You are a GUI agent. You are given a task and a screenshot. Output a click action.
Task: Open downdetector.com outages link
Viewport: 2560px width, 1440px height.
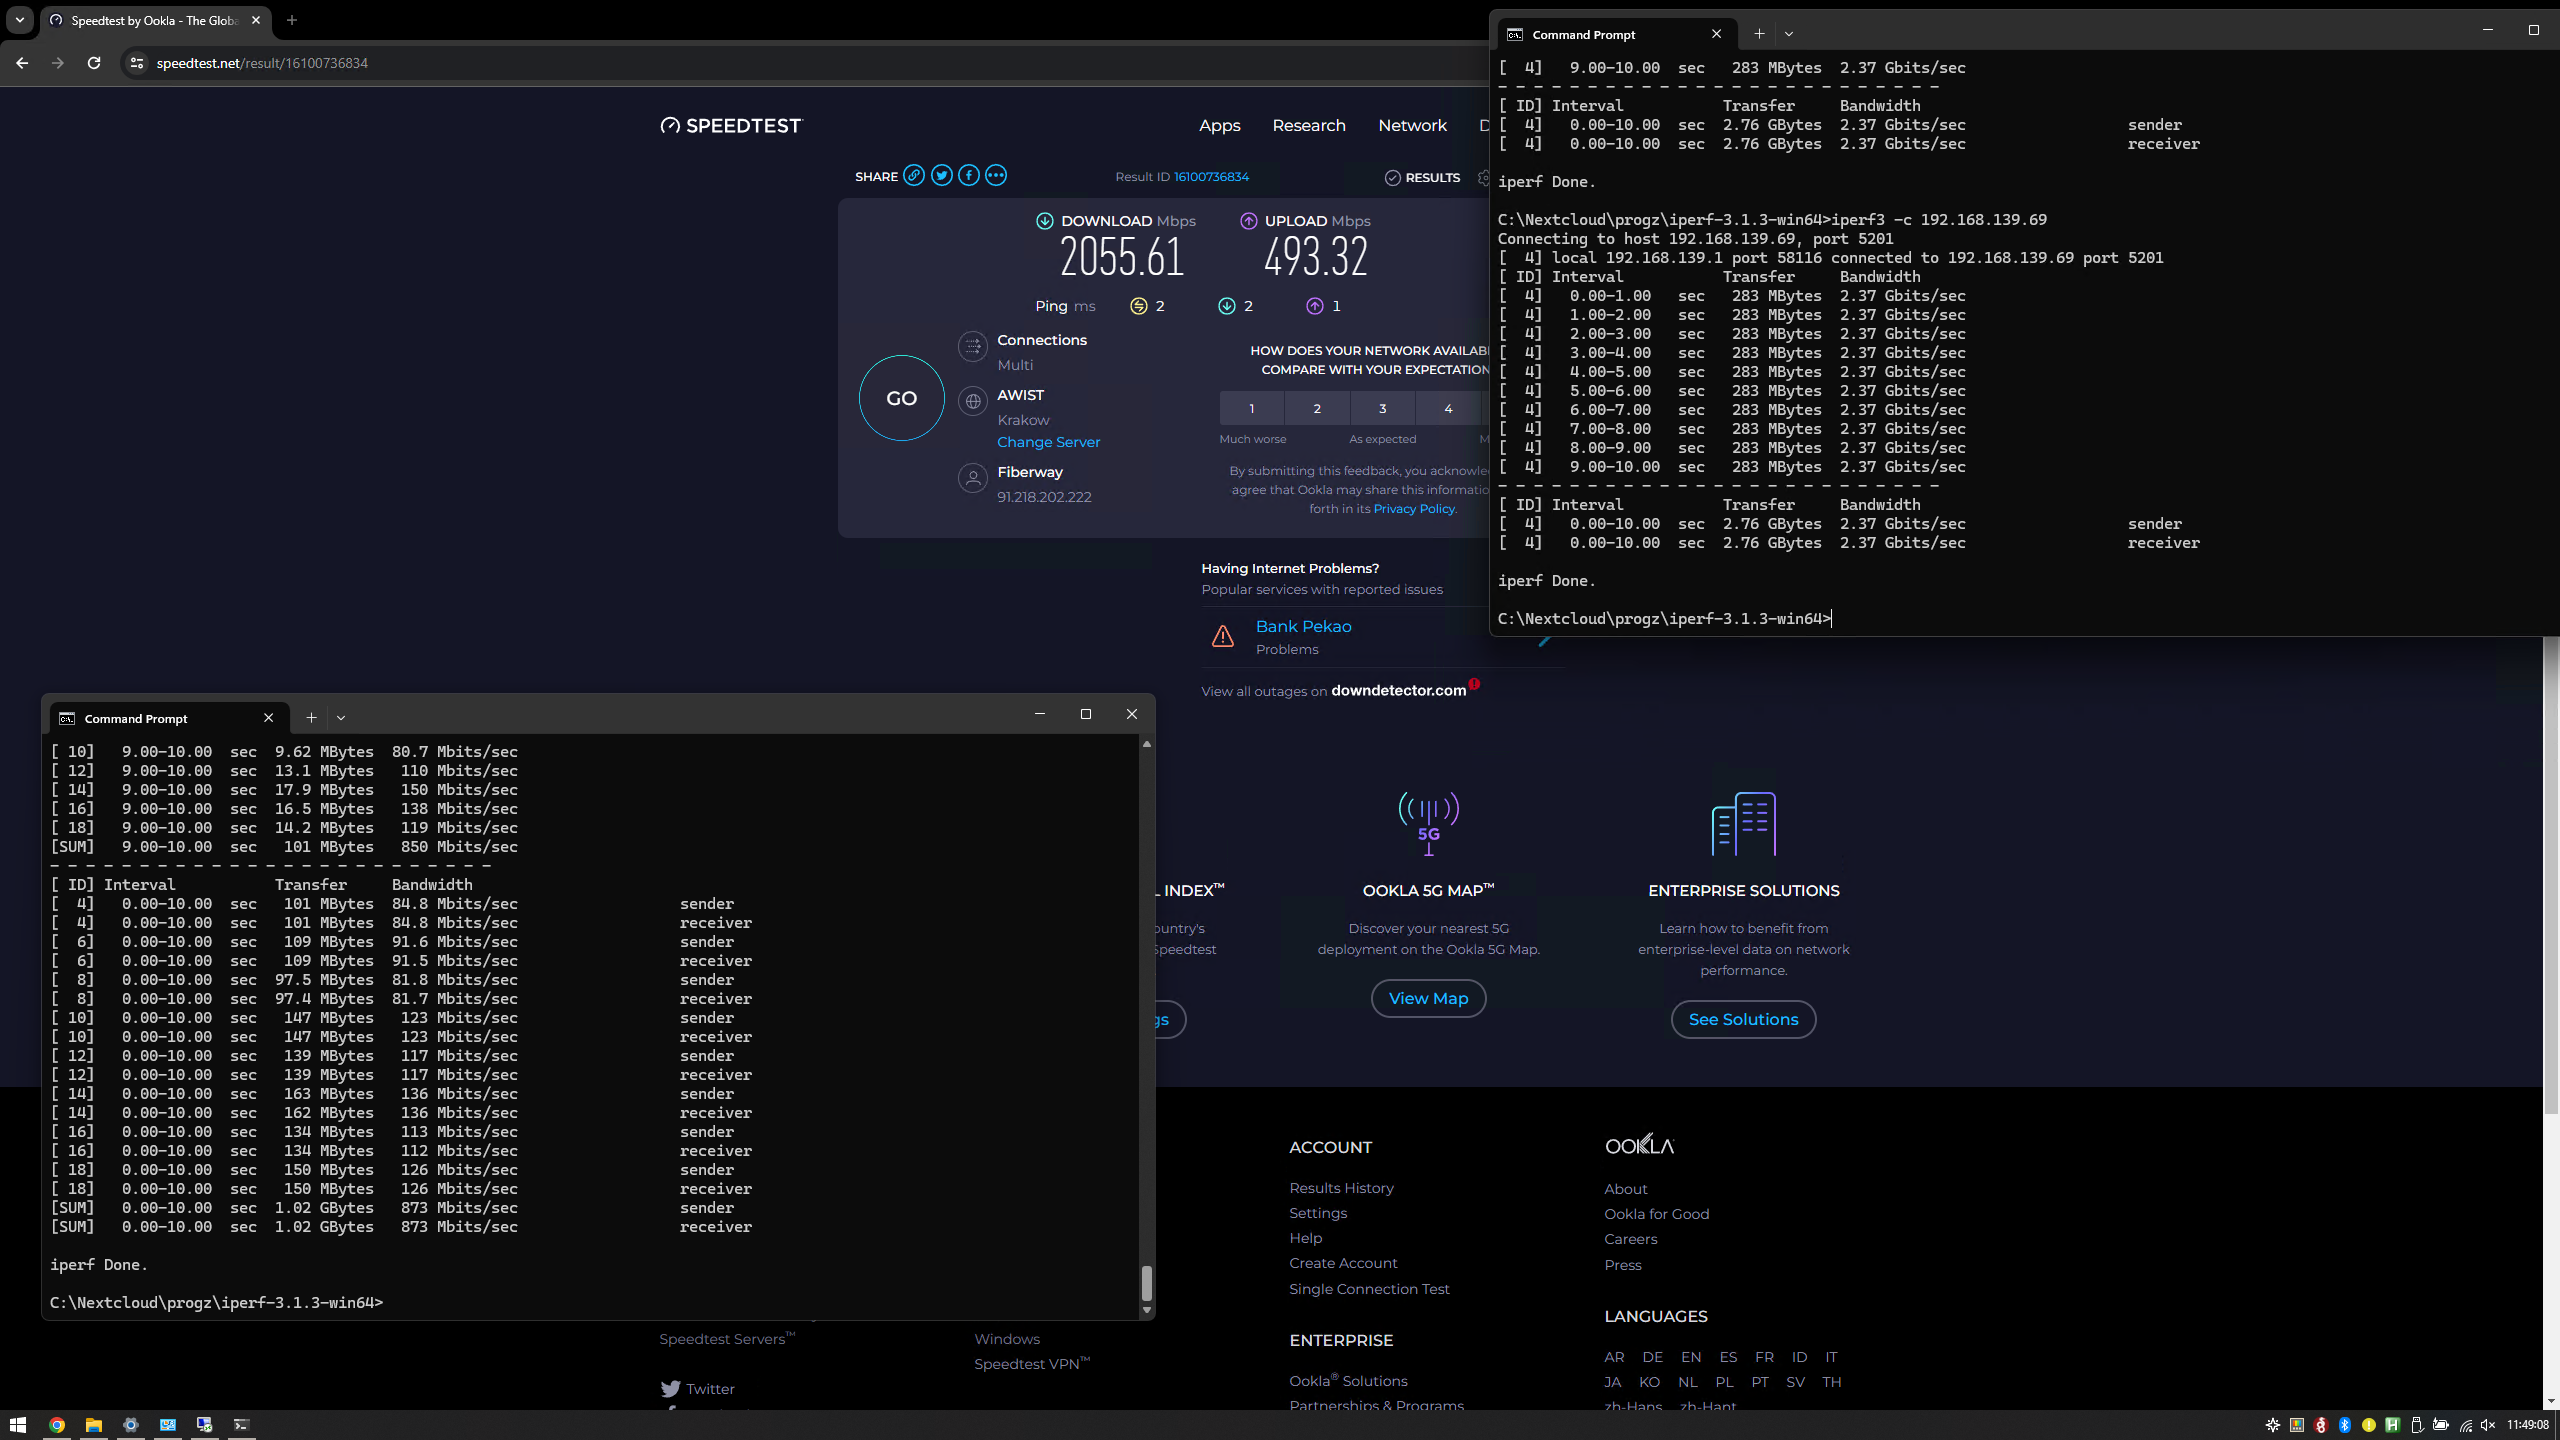1398,690
